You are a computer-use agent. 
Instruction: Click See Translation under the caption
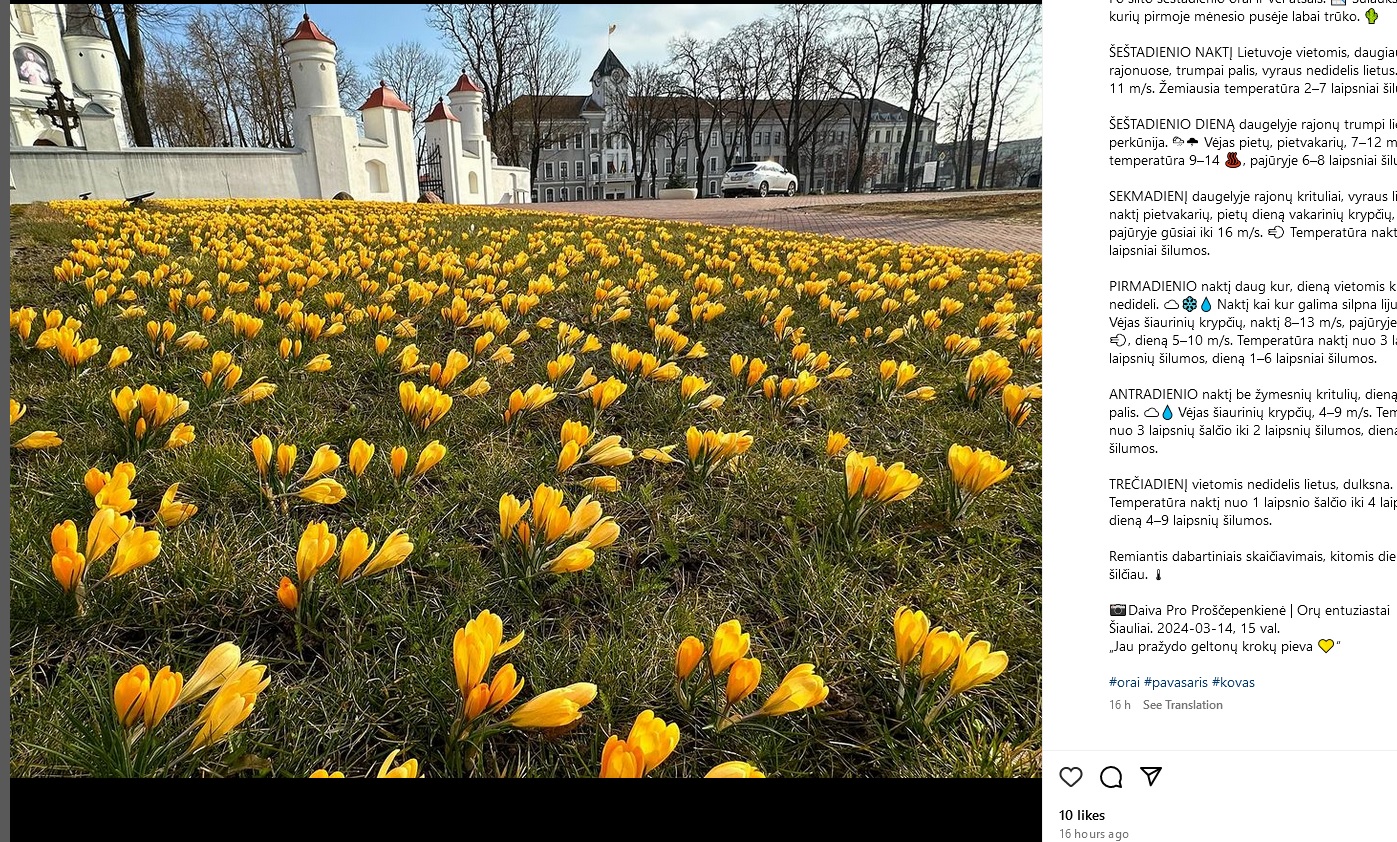click(1183, 705)
